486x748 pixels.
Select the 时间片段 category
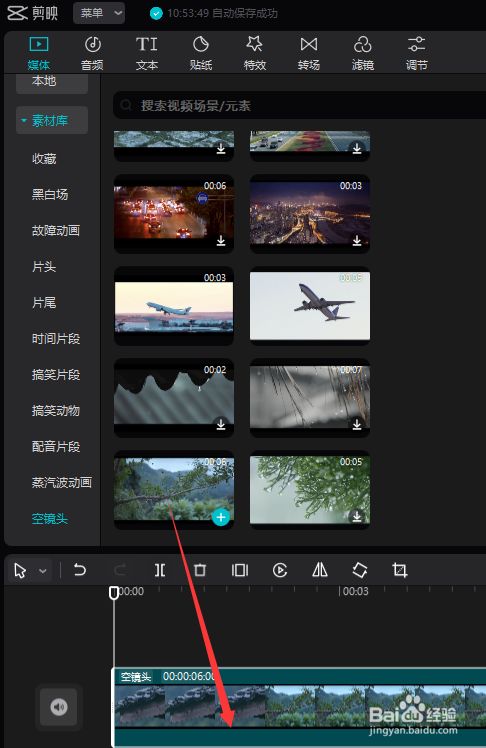55,339
